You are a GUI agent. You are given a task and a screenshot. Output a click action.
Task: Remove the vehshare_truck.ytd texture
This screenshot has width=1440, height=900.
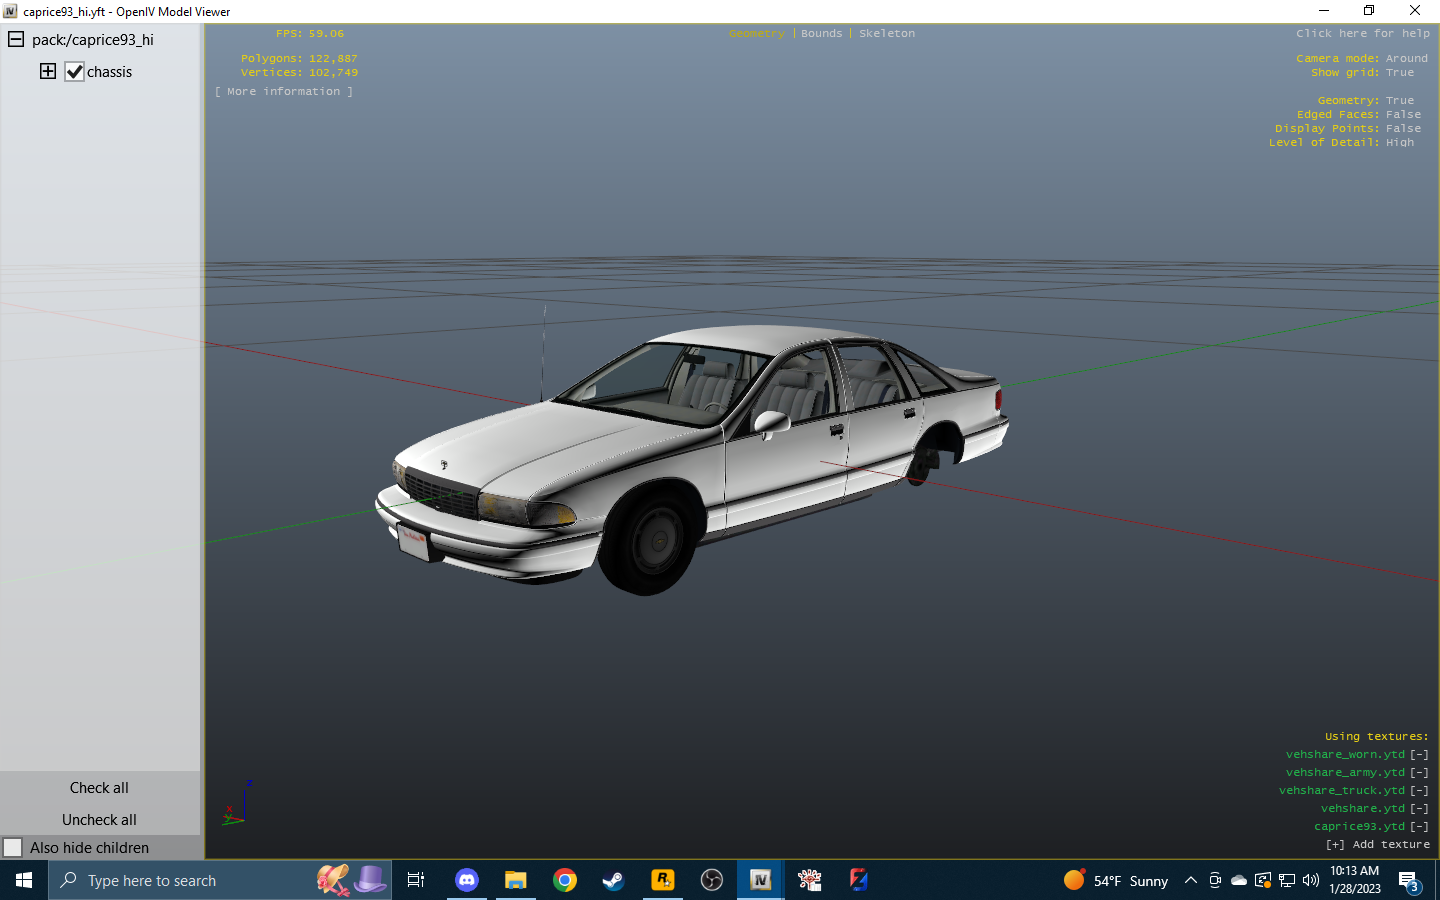coord(1419,790)
